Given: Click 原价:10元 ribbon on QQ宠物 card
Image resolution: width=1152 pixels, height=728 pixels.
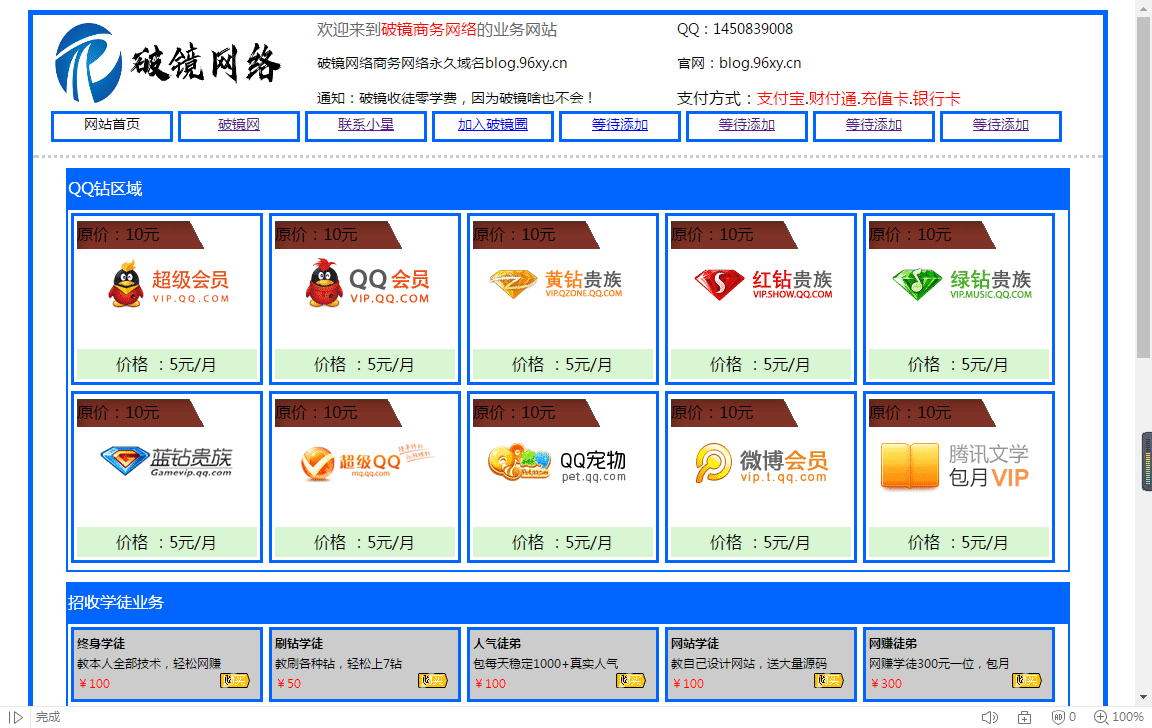Looking at the screenshot, I should pos(535,413).
